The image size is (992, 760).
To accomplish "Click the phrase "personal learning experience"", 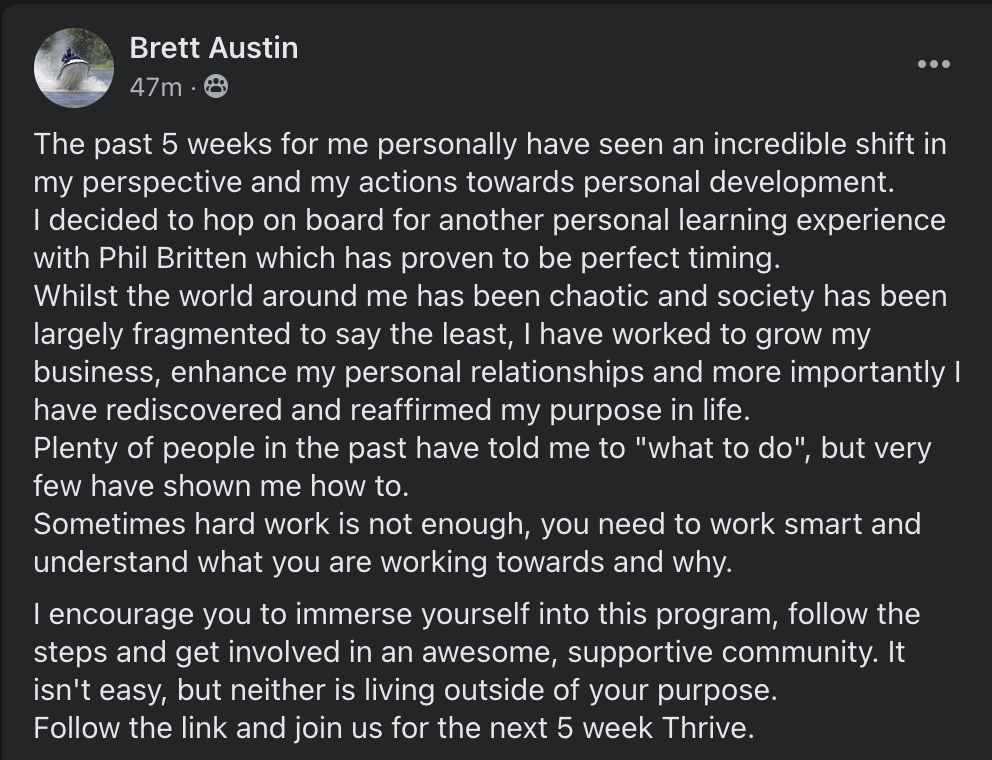I will [x=768, y=220].
